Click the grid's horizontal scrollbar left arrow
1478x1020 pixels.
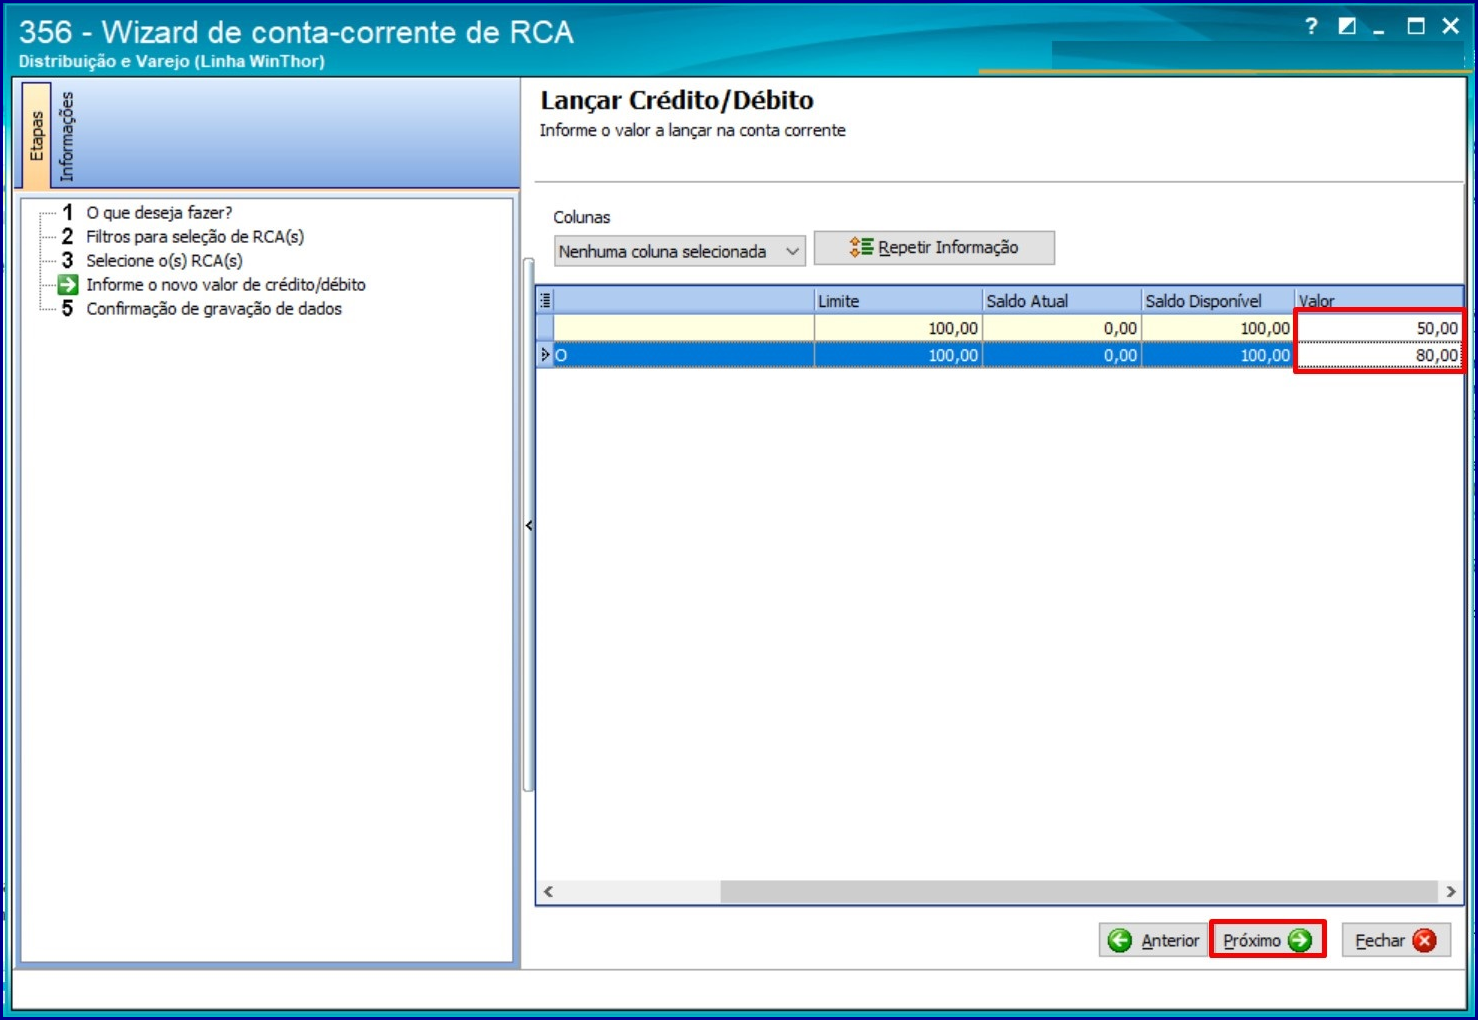[548, 891]
